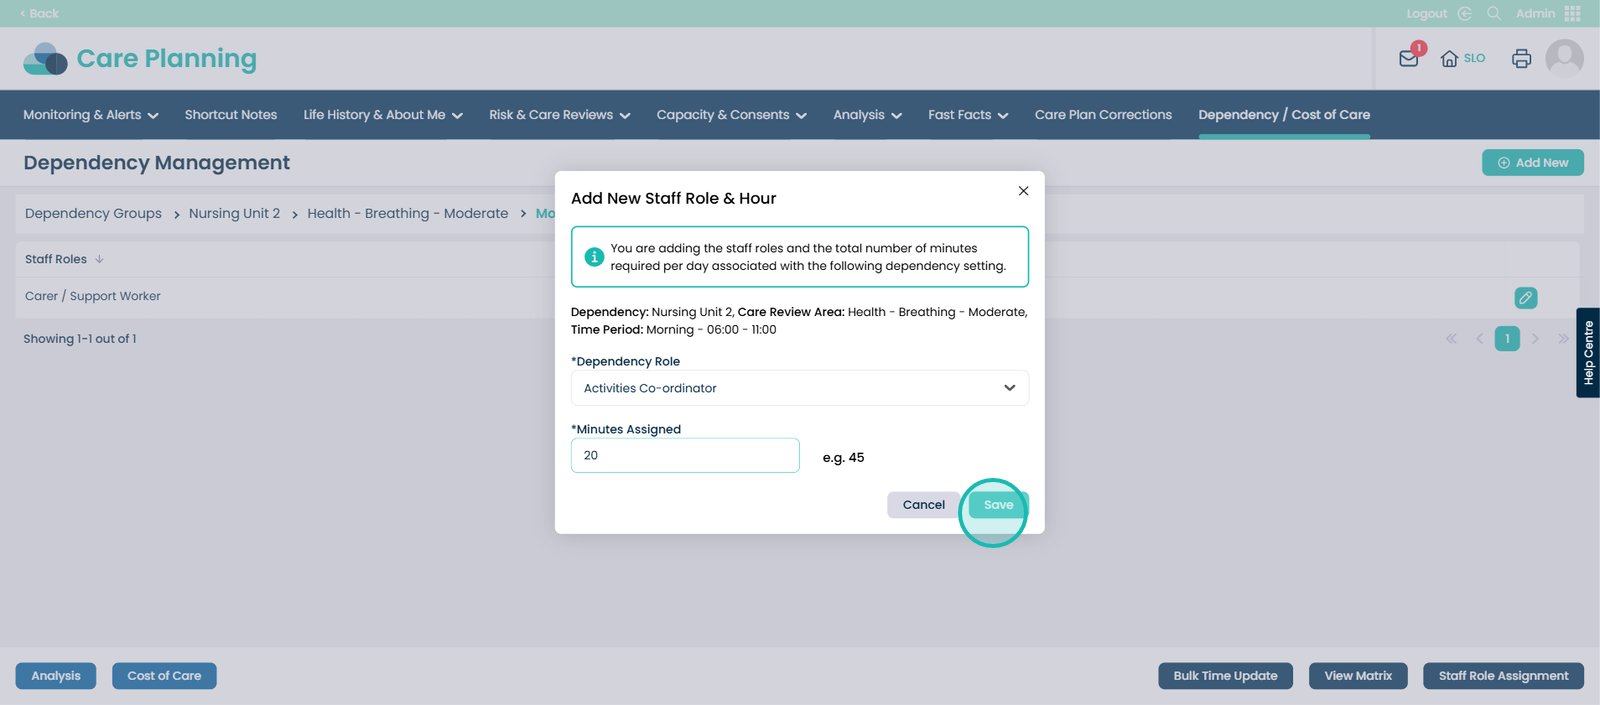1600x705 pixels.
Task: Go to Care Plan Corrections tab
Action: (1103, 115)
